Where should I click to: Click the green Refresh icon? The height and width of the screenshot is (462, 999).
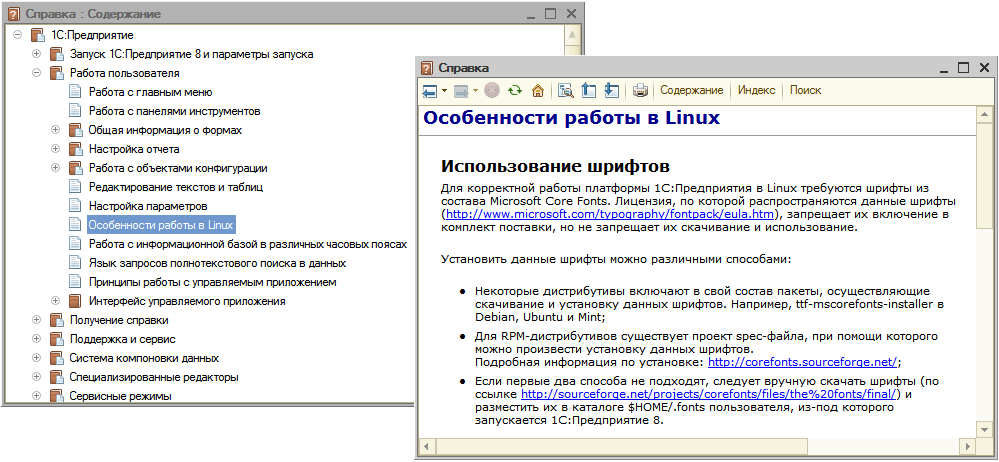[x=514, y=91]
